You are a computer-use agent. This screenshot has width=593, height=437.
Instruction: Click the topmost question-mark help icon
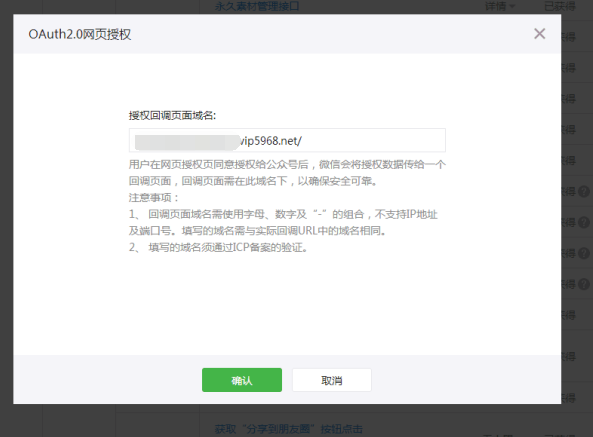[584, 191]
